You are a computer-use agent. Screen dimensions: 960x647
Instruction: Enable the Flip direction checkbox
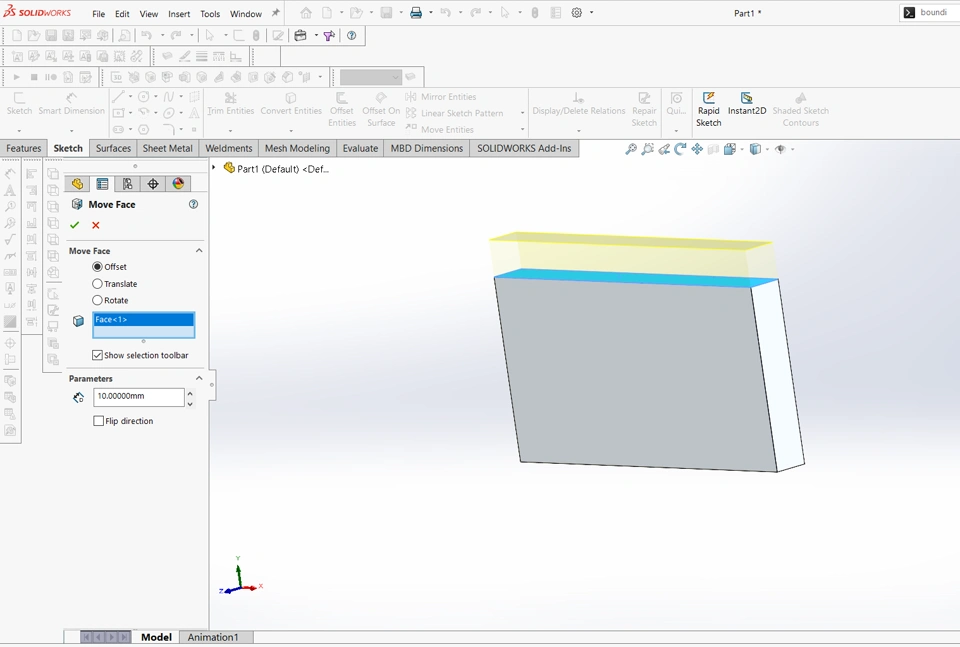click(99, 421)
